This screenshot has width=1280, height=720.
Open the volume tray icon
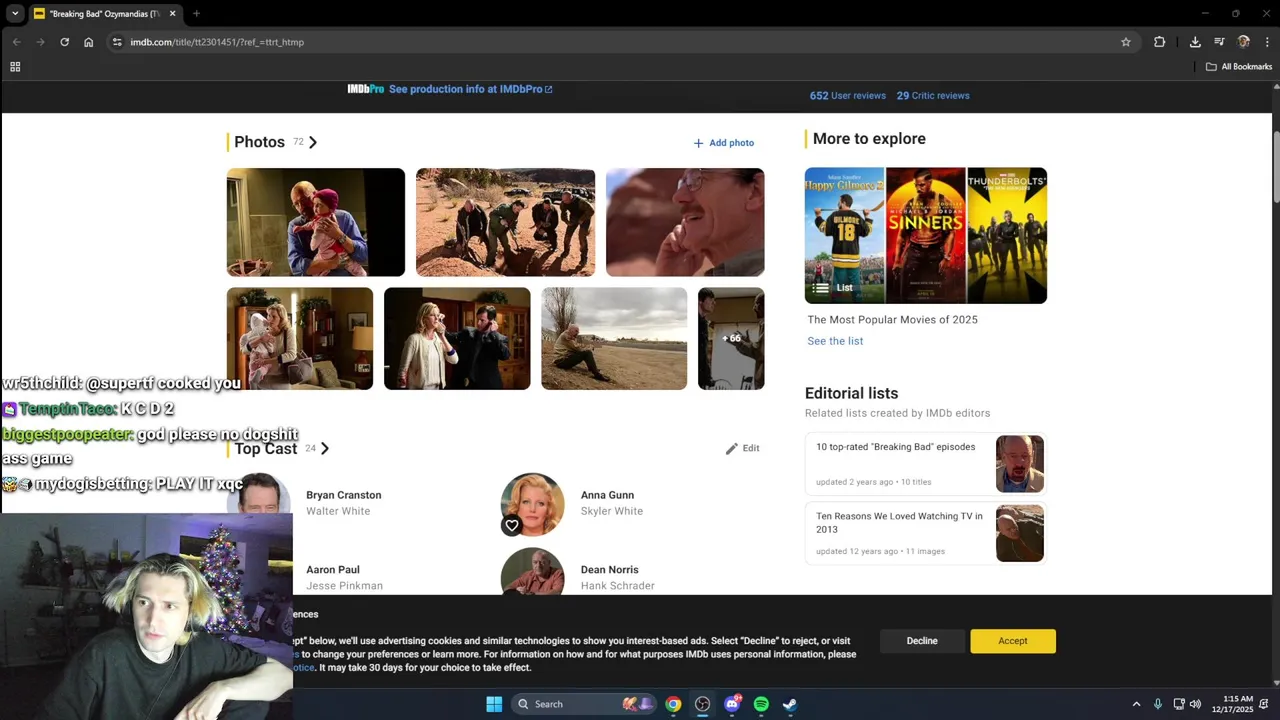tap(1195, 704)
